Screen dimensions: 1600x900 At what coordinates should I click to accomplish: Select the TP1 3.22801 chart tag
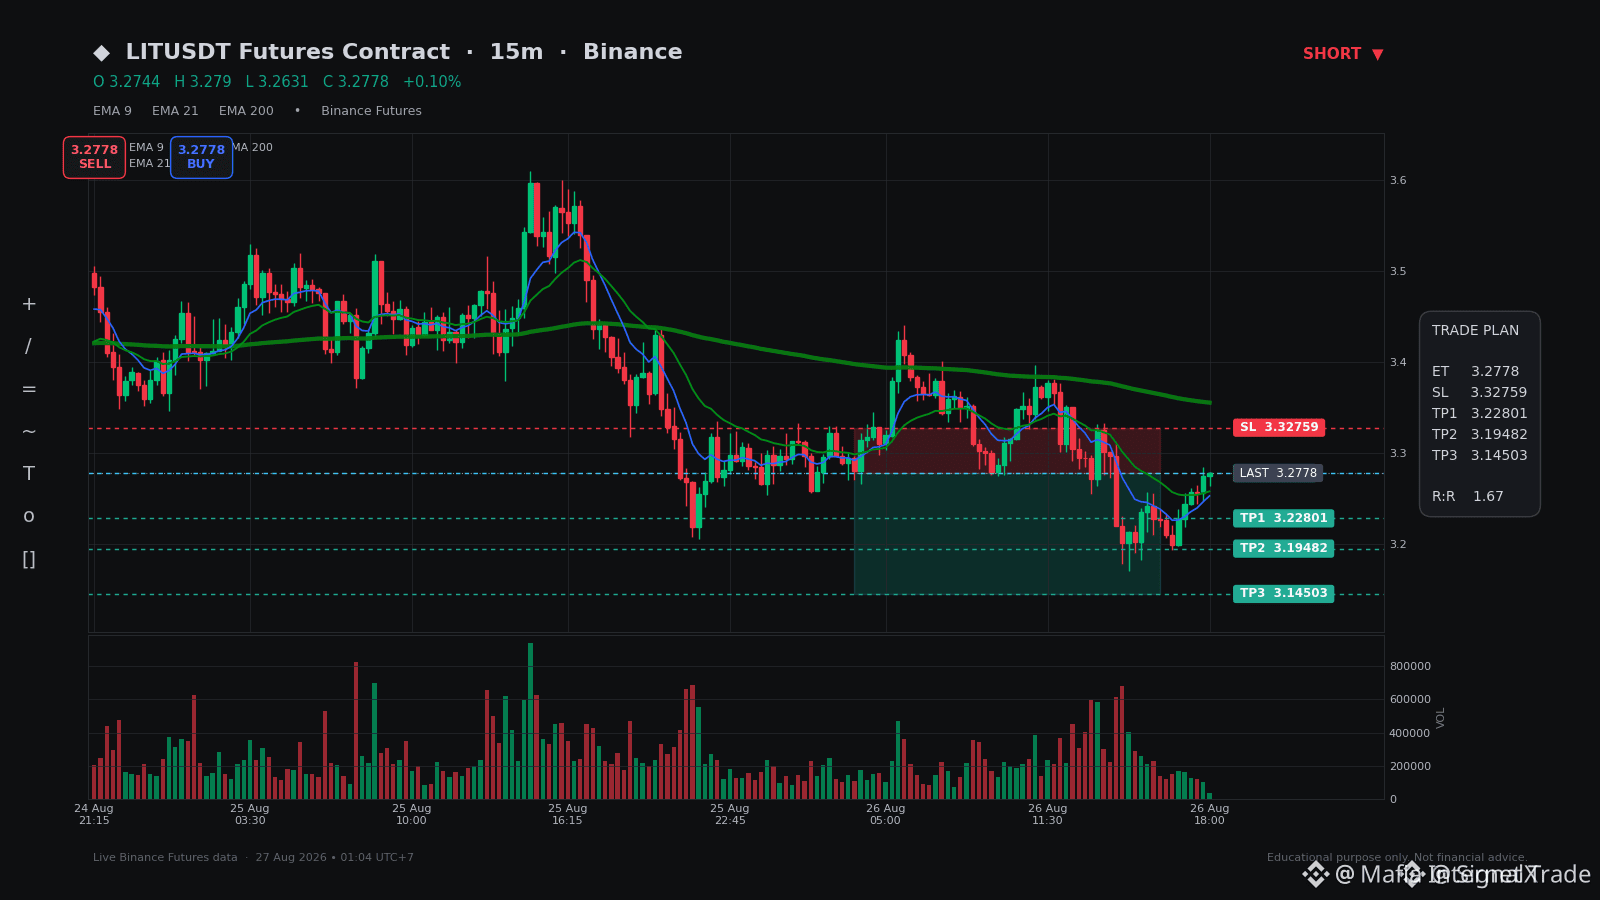pyautogui.click(x=1283, y=518)
